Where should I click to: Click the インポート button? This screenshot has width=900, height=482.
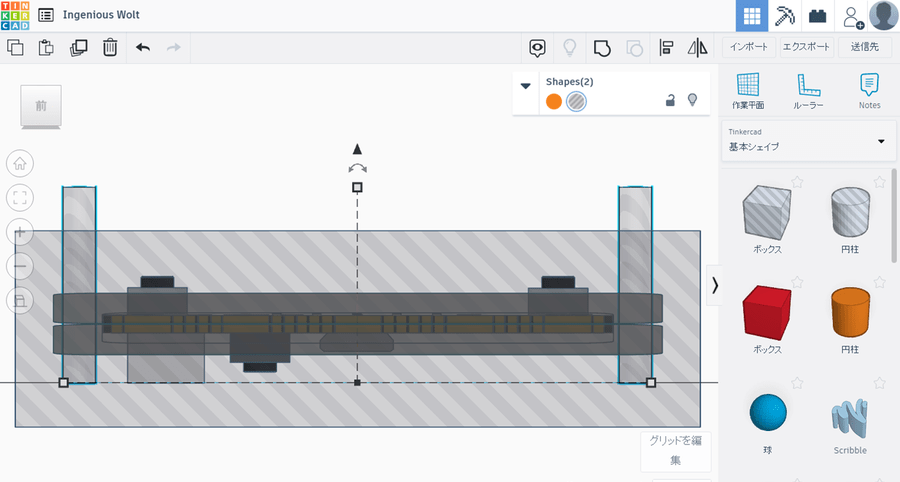(x=749, y=47)
